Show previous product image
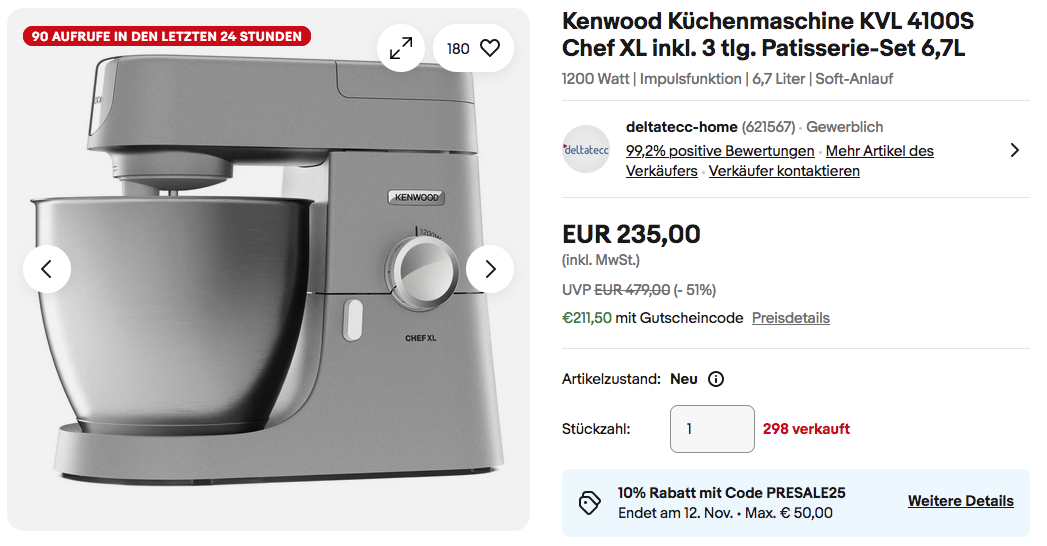1047x546 pixels. pos(47,269)
